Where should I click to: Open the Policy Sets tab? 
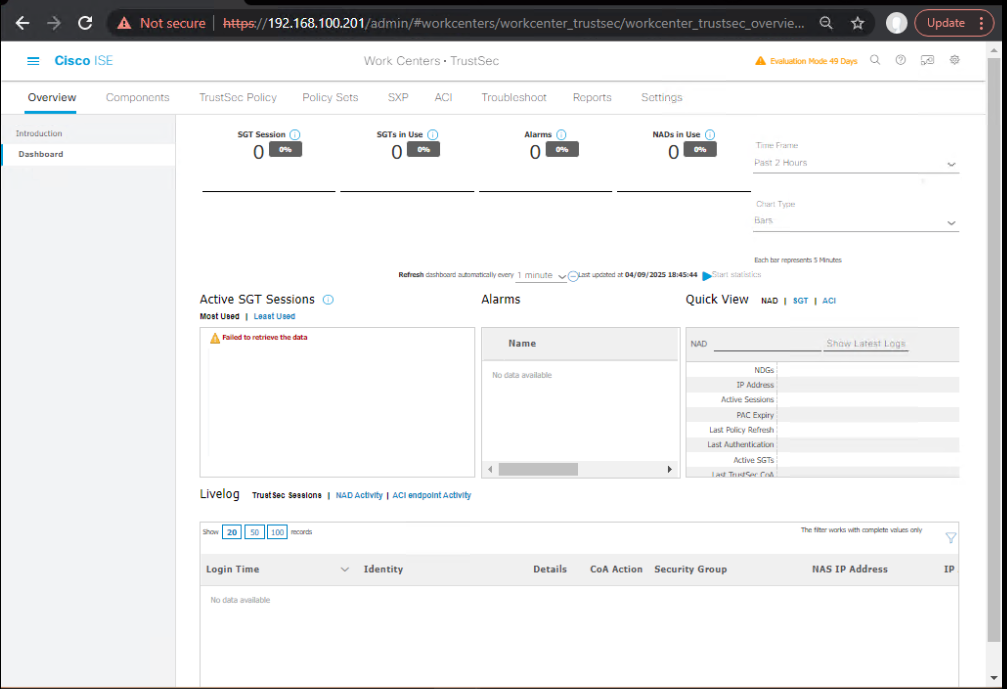(330, 98)
